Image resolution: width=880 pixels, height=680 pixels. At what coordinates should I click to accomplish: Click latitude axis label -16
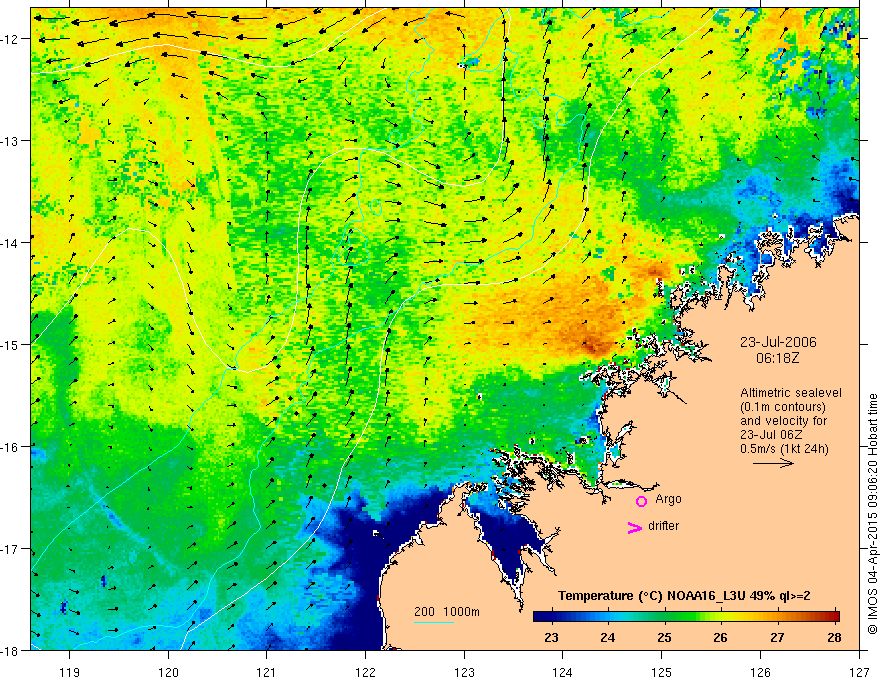click(10, 446)
